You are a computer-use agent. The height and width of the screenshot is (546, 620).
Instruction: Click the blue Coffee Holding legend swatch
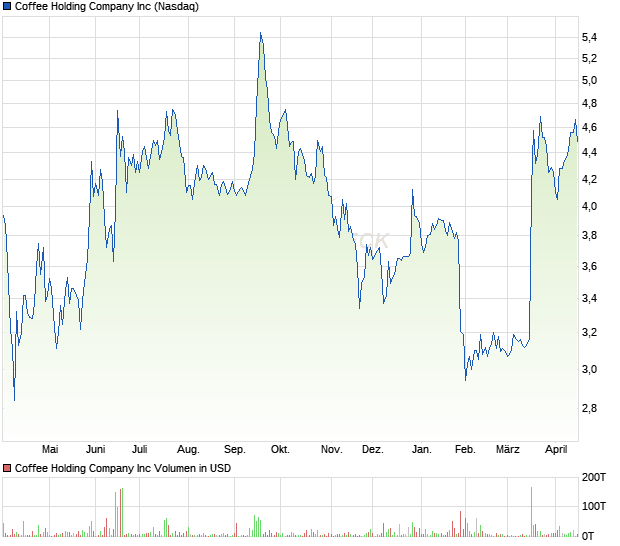coord(7,6)
